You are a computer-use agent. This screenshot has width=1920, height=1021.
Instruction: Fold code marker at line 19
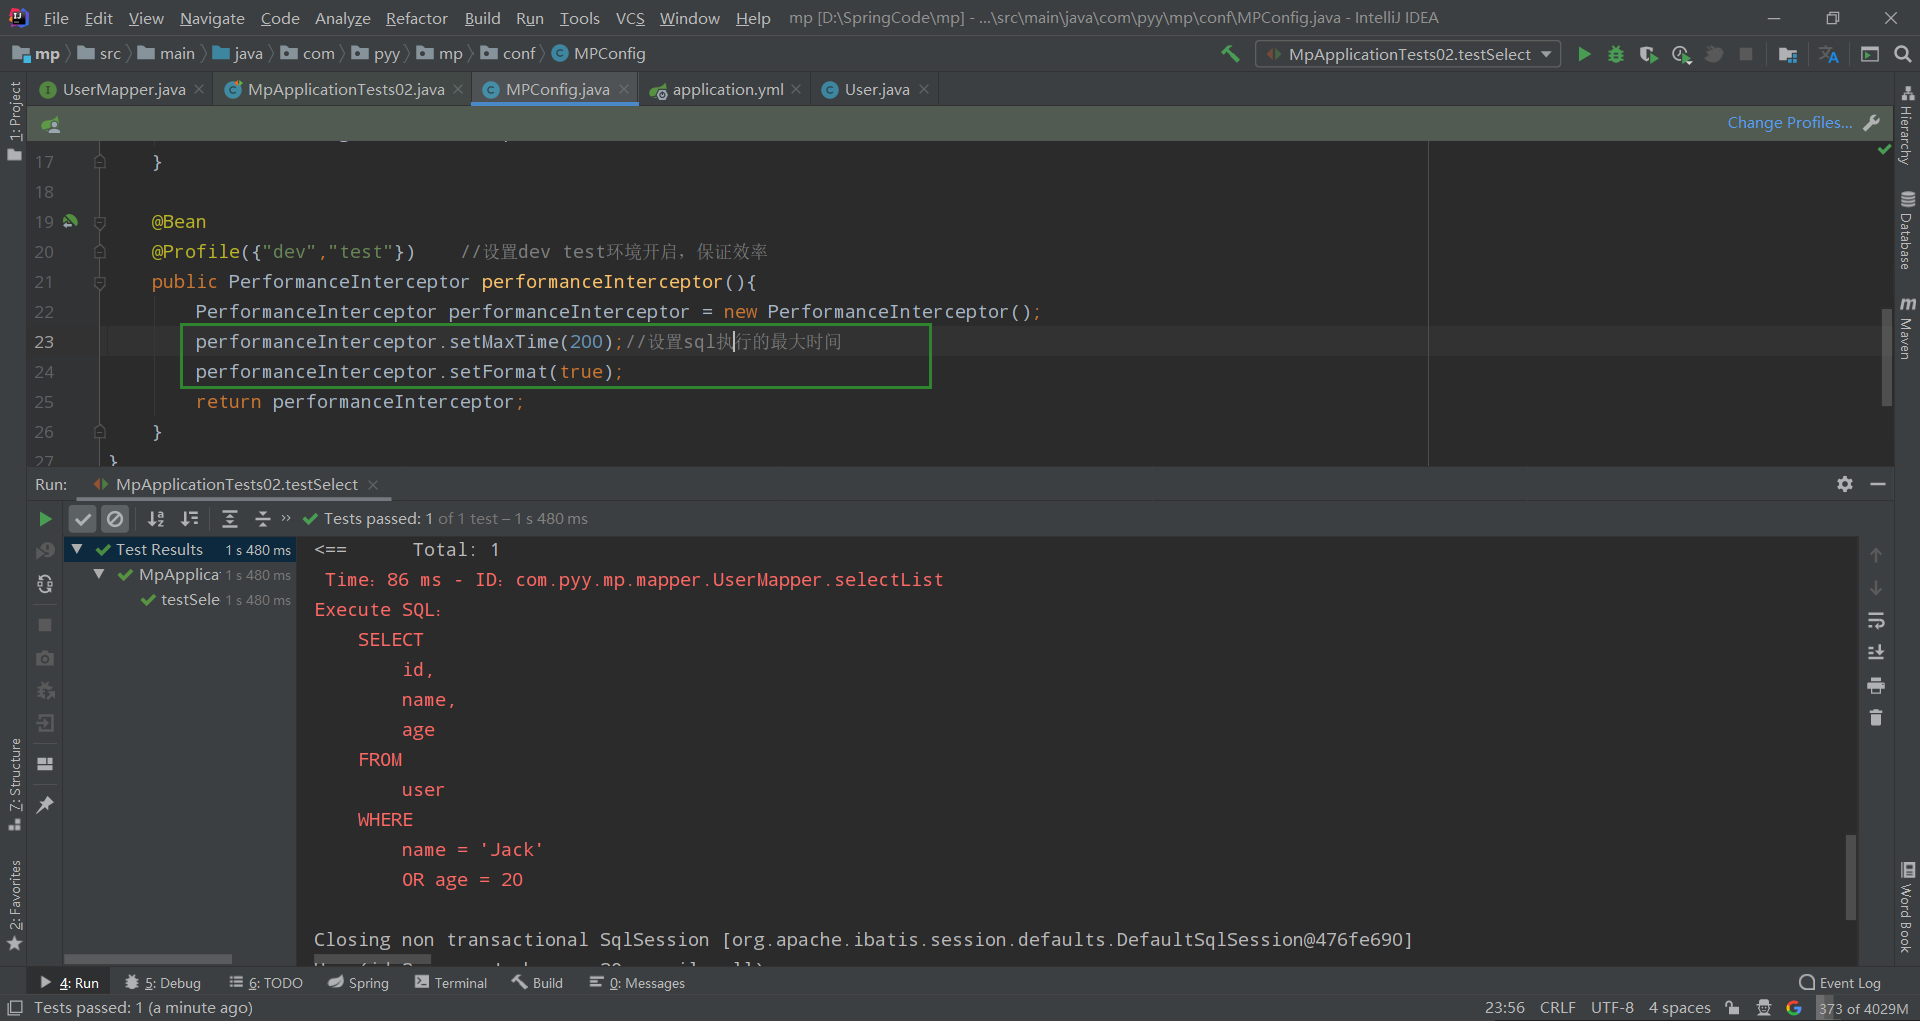point(100,222)
